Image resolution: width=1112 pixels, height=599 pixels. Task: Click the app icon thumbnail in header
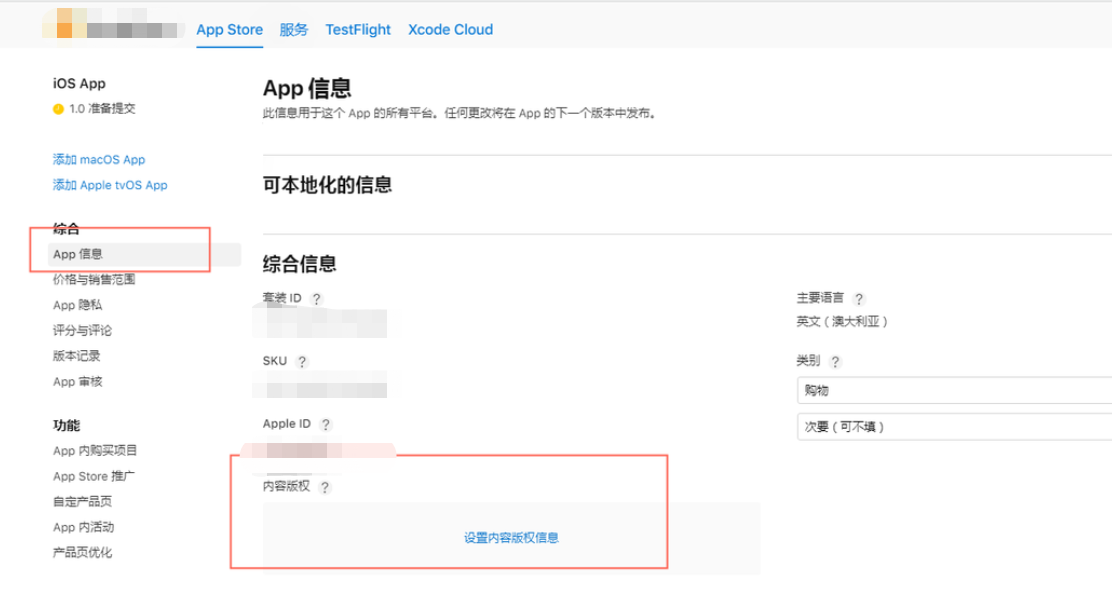65,23
